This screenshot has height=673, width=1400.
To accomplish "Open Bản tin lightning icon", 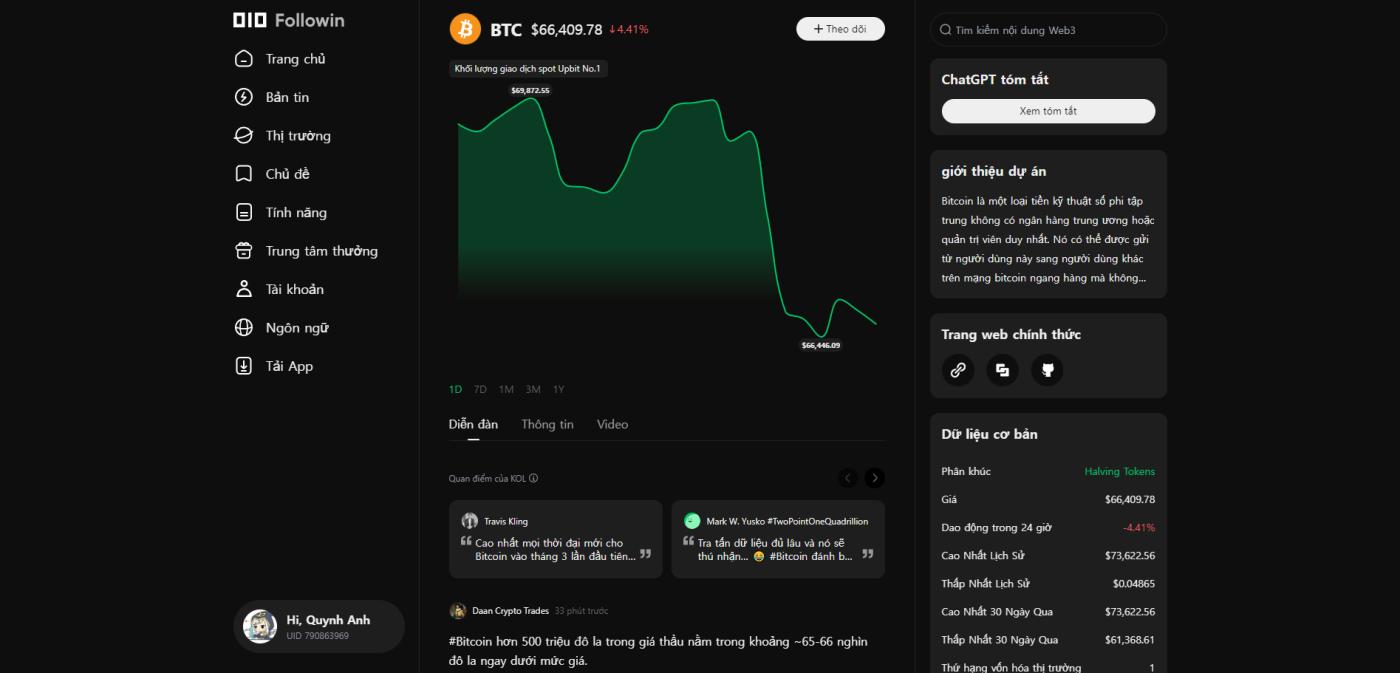I will pyautogui.click(x=244, y=97).
